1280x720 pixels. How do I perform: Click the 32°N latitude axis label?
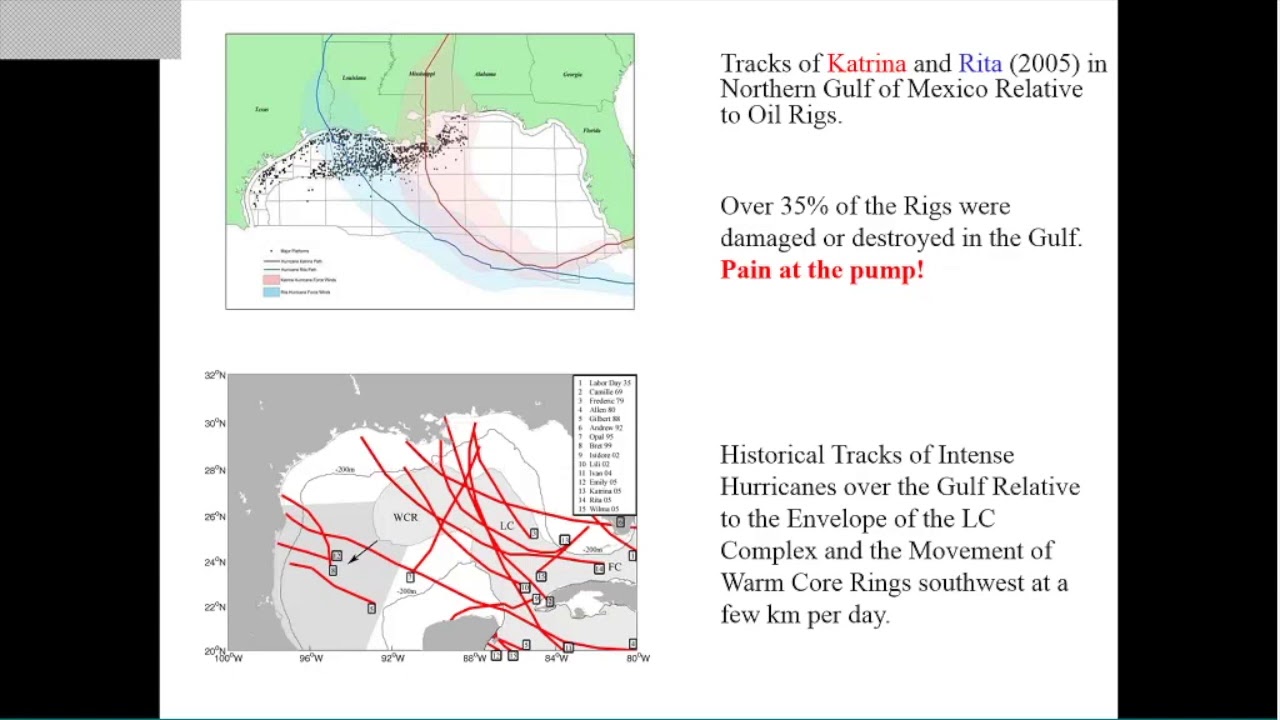coord(215,375)
